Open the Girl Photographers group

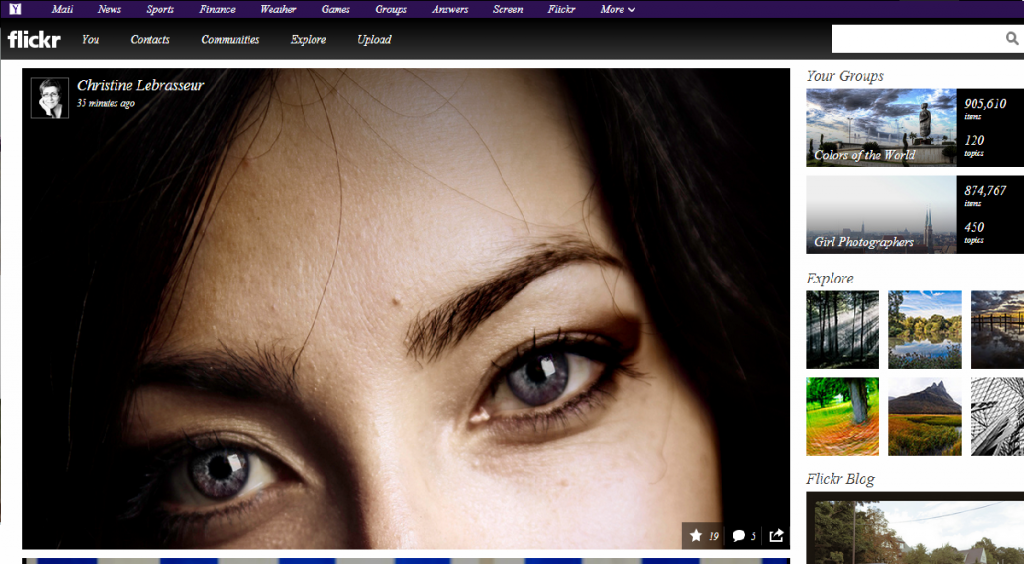[x=881, y=215]
